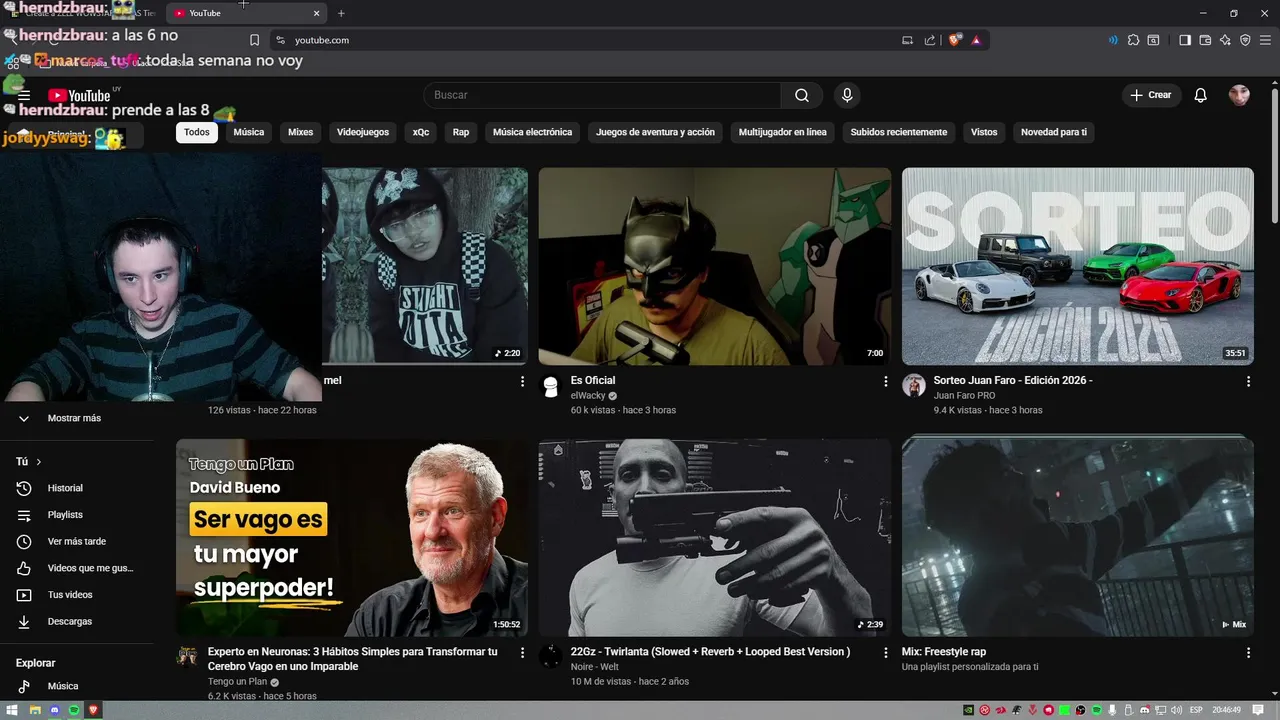Start voice search with microphone icon
The height and width of the screenshot is (720, 1280).
tap(847, 95)
